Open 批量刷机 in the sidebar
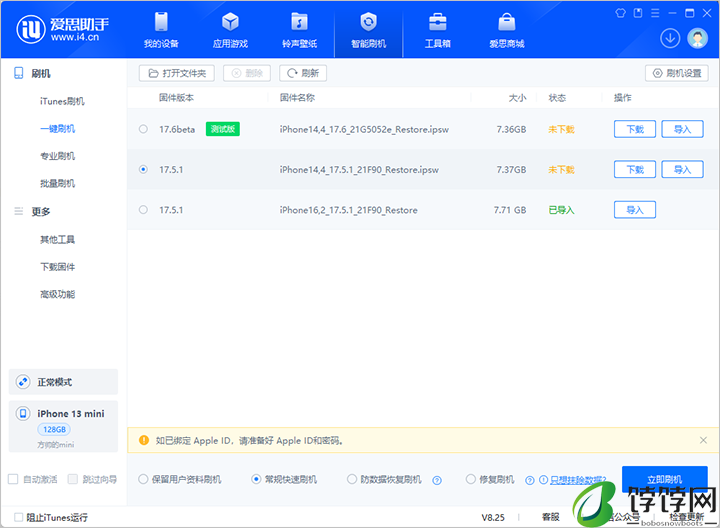This screenshot has height=528, width=720. (x=57, y=184)
